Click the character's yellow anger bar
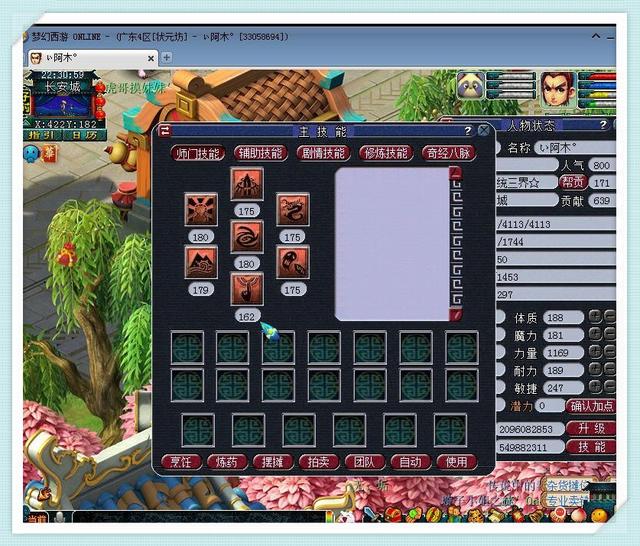This screenshot has height=546, width=640. 598,95
